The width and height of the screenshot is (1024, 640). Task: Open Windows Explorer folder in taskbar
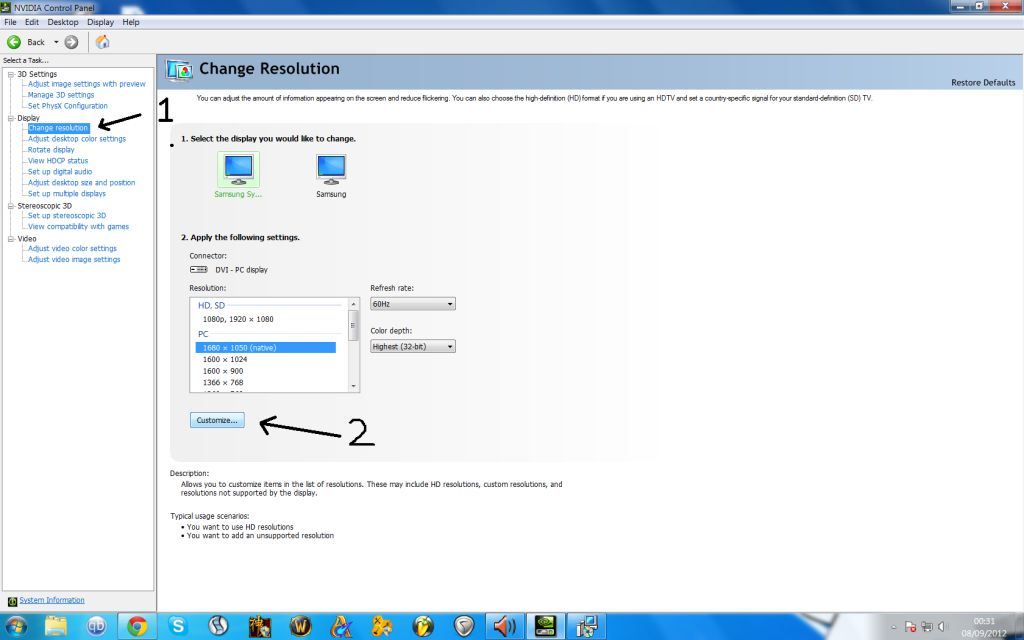(x=56, y=626)
